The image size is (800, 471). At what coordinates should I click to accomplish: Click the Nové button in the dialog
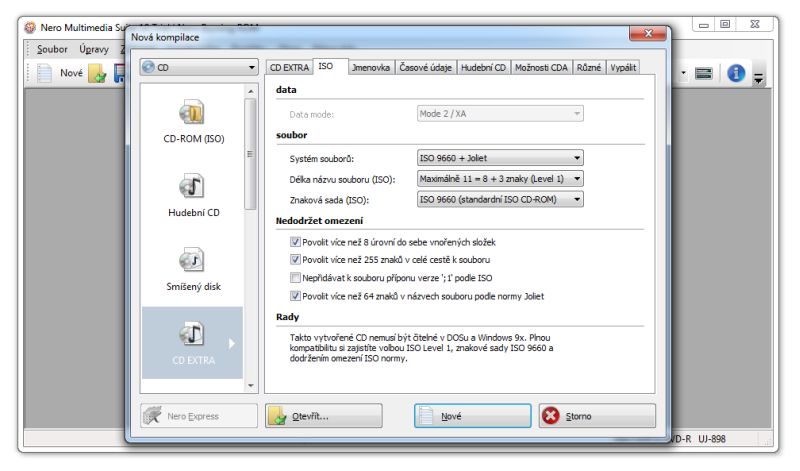point(472,416)
